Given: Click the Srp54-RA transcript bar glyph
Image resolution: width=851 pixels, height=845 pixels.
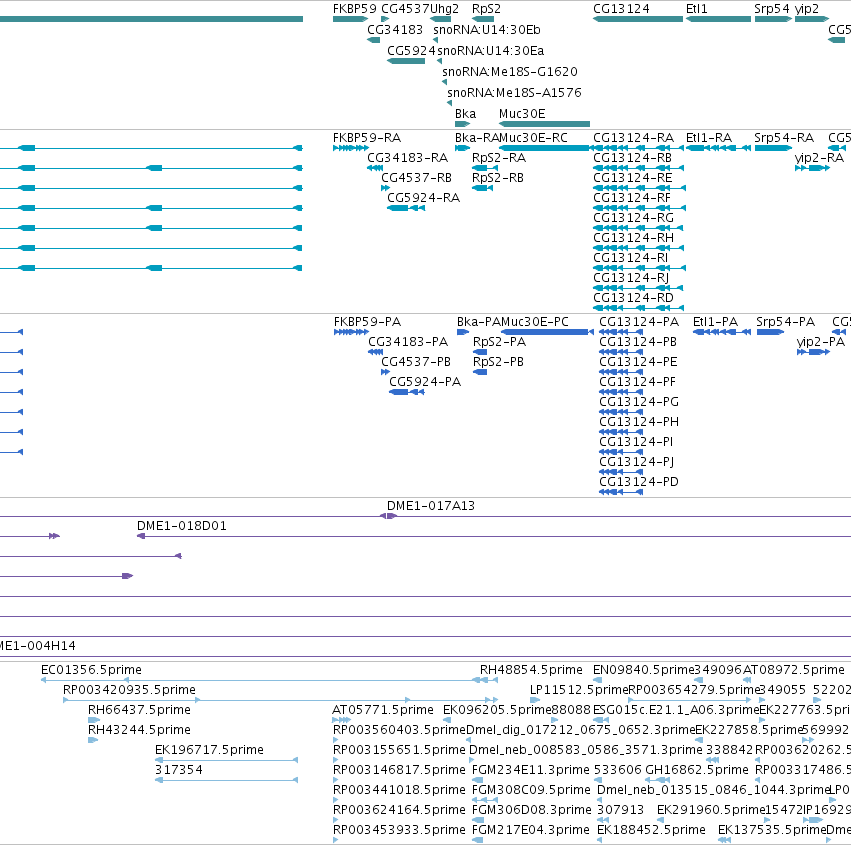Looking at the screenshot, I should pos(773,148).
